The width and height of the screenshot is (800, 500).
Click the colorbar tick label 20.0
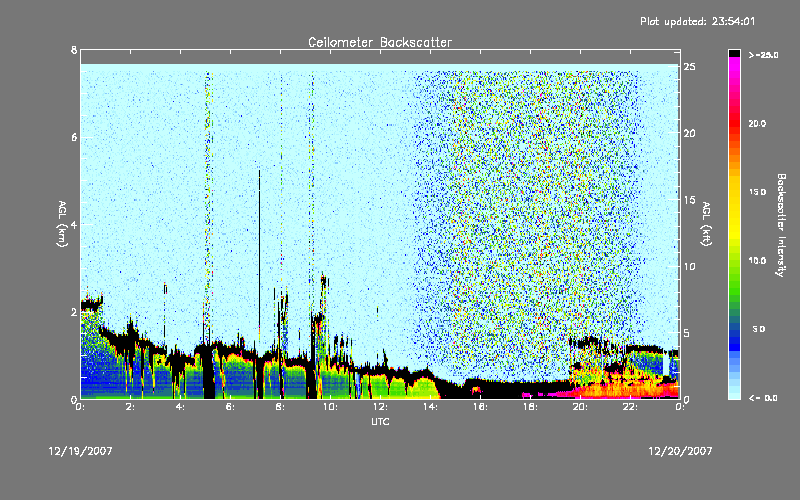click(757, 124)
